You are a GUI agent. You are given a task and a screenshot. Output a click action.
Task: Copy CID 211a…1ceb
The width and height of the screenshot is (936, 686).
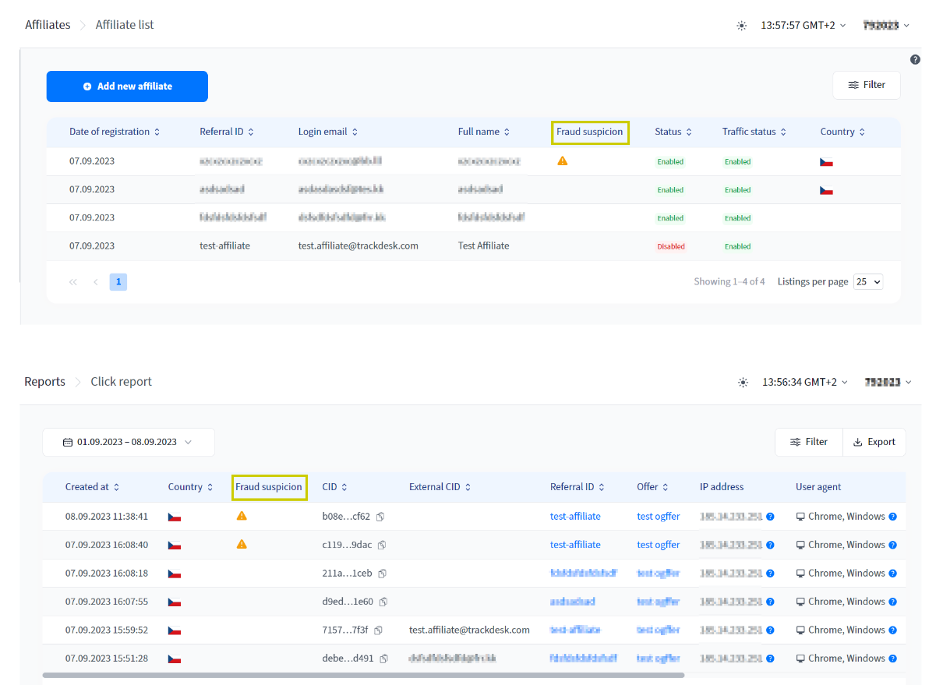coord(382,574)
